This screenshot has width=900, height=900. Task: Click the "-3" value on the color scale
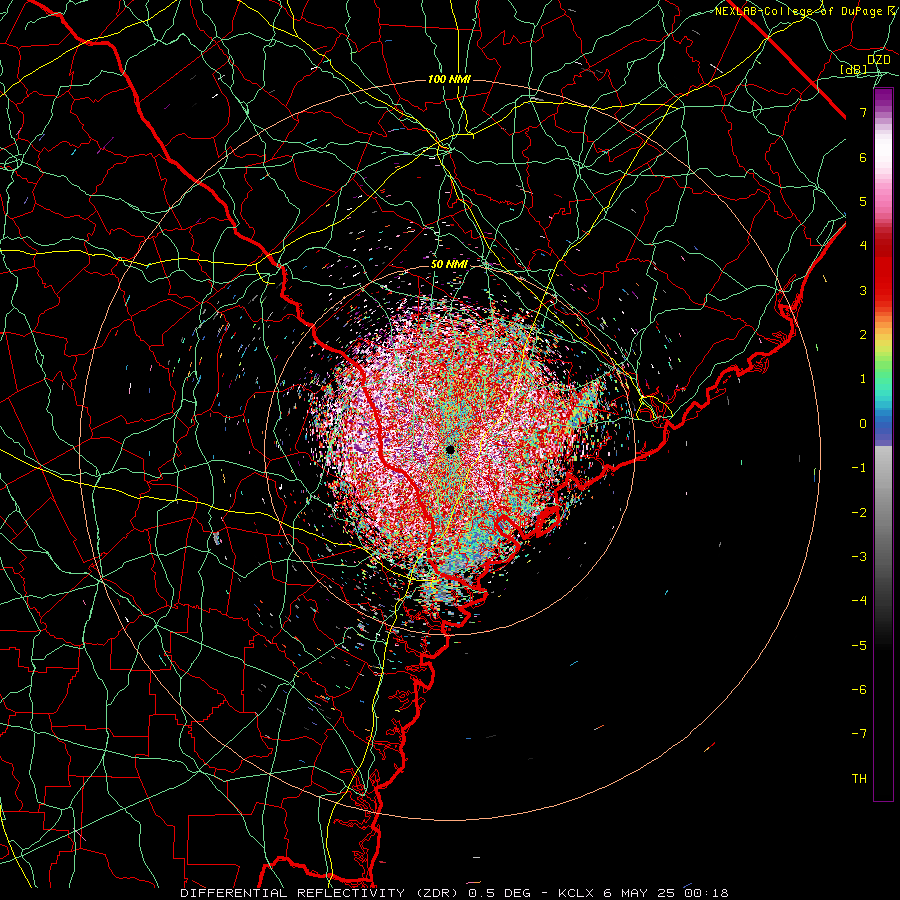coord(859,556)
